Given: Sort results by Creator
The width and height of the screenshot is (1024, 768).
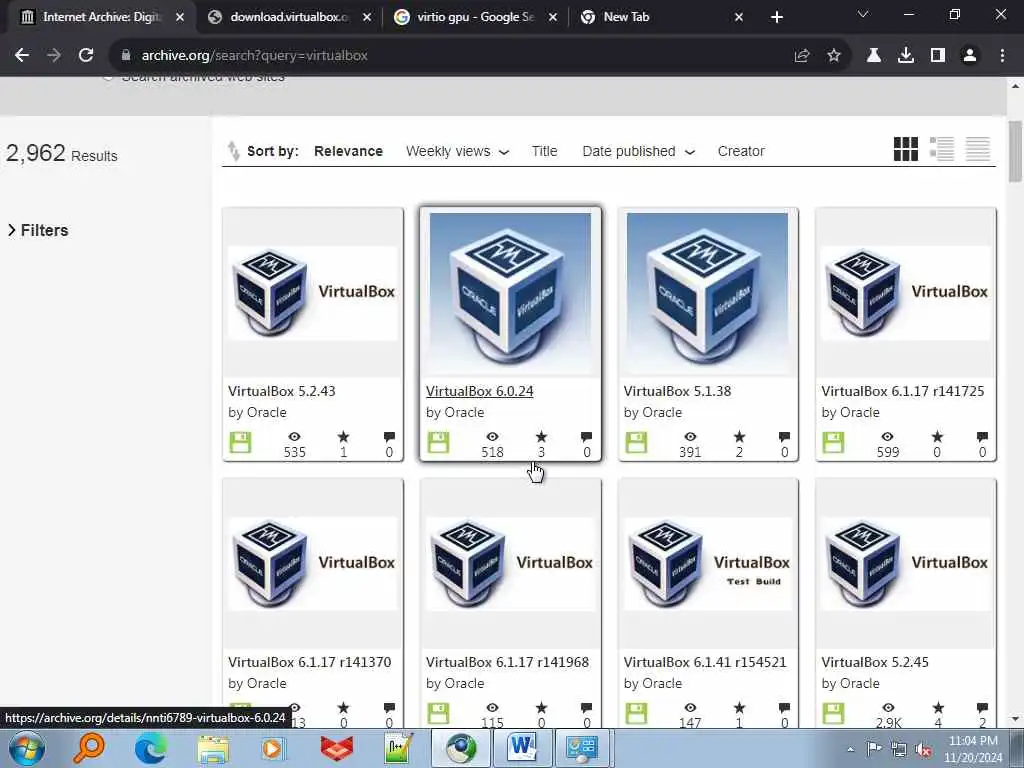Looking at the screenshot, I should point(741,151).
